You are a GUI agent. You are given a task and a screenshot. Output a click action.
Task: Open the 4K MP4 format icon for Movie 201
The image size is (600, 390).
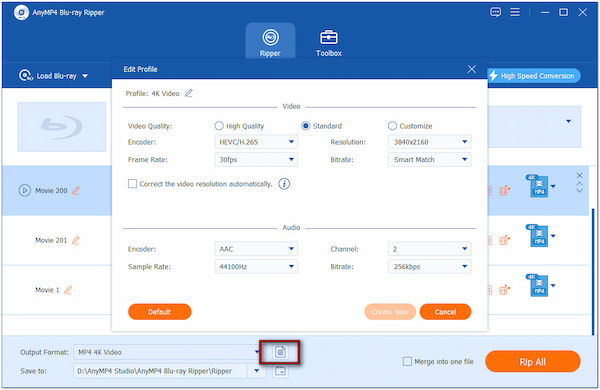(x=538, y=236)
